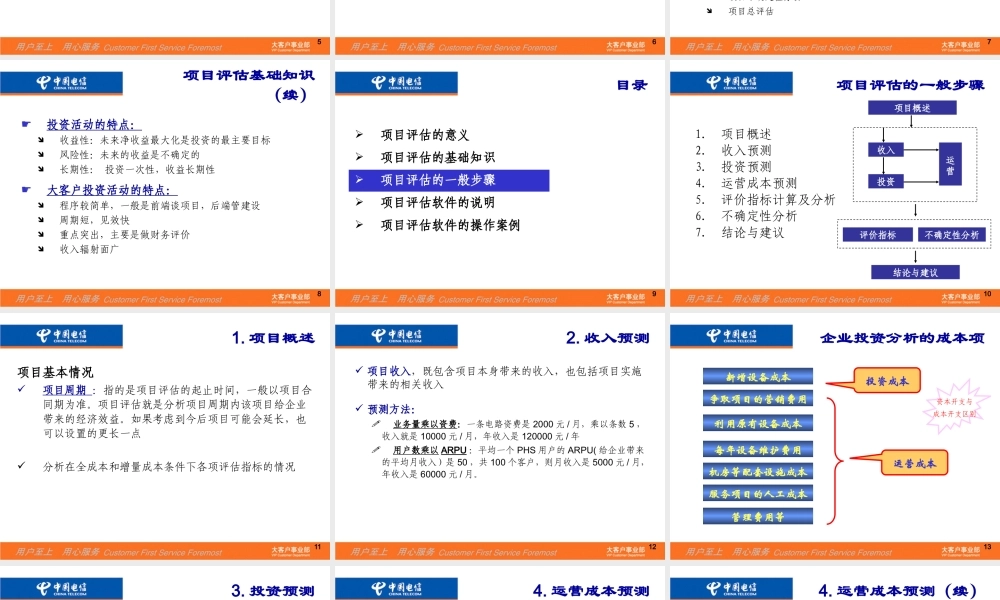Screen dimensions: 1000x600
Task: Click the 管理费用等 blue bar
Action: [758, 516]
